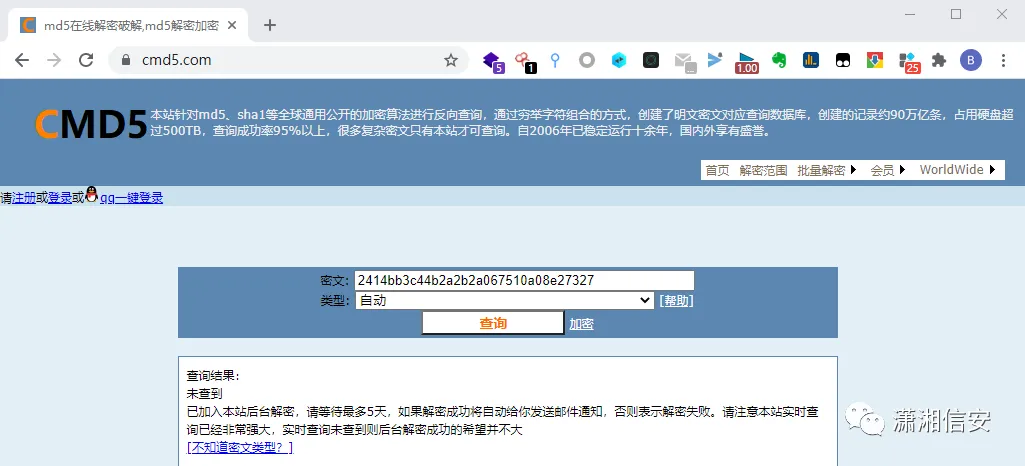The height and width of the screenshot is (466, 1025).
Task: Reload the cmd5.com page
Action: [86, 60]
